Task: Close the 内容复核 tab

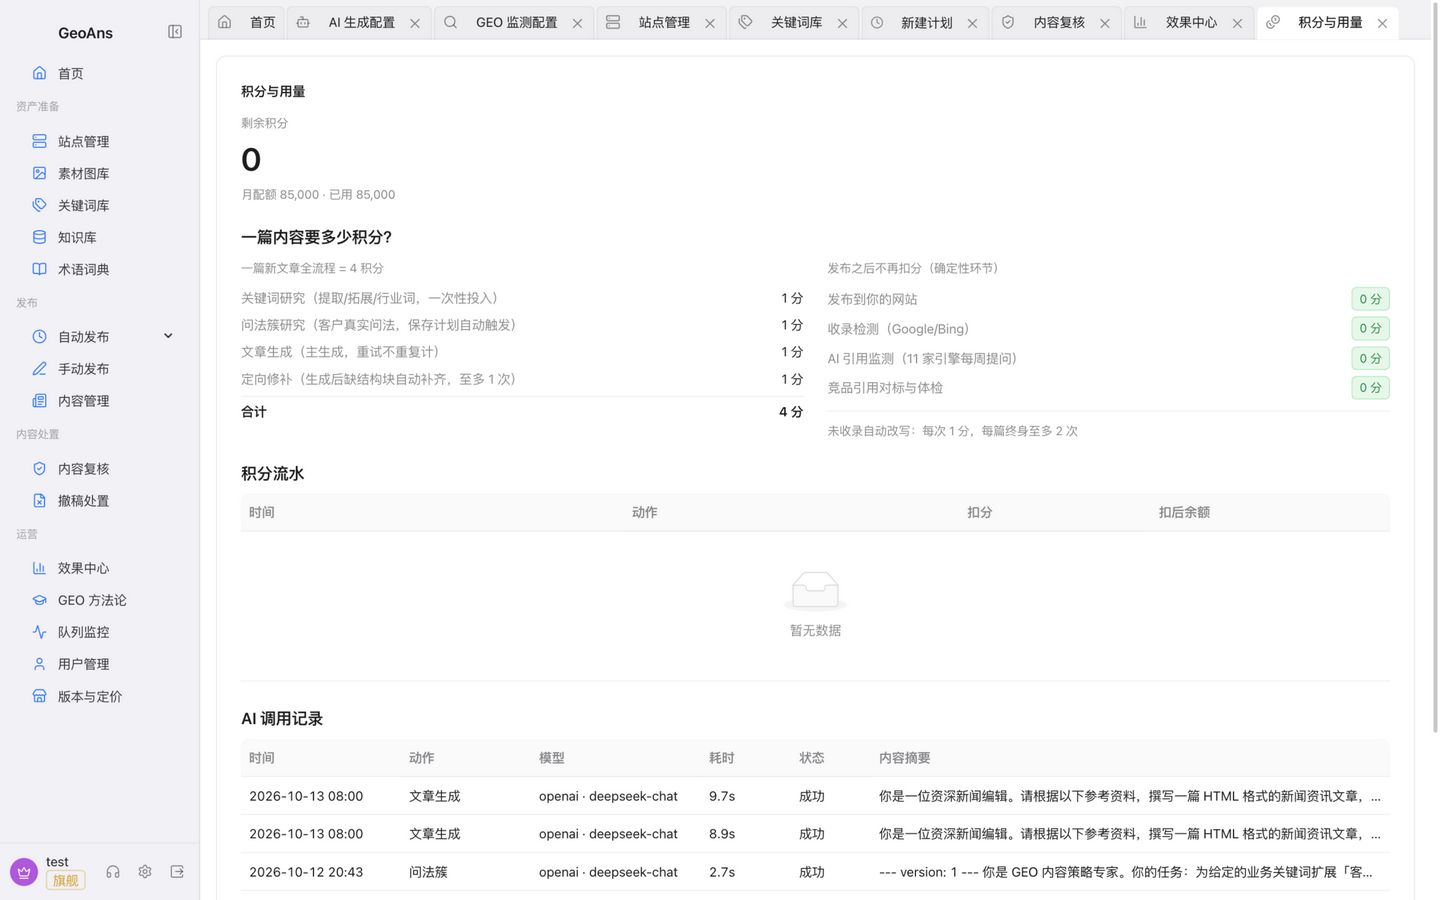Action: 1105,23
